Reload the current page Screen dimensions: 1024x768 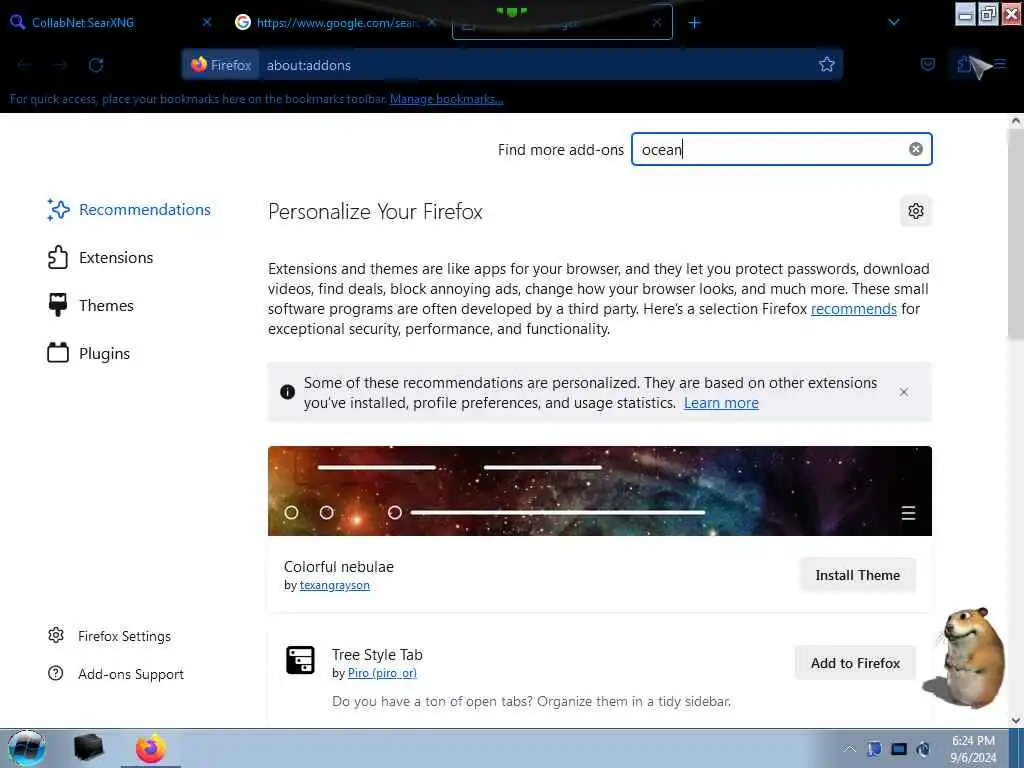click(96, 65)
